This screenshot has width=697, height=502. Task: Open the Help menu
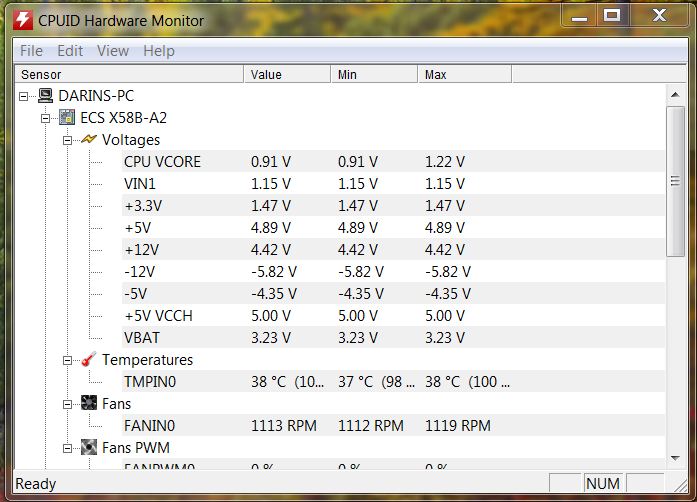[x=159, y=51]
